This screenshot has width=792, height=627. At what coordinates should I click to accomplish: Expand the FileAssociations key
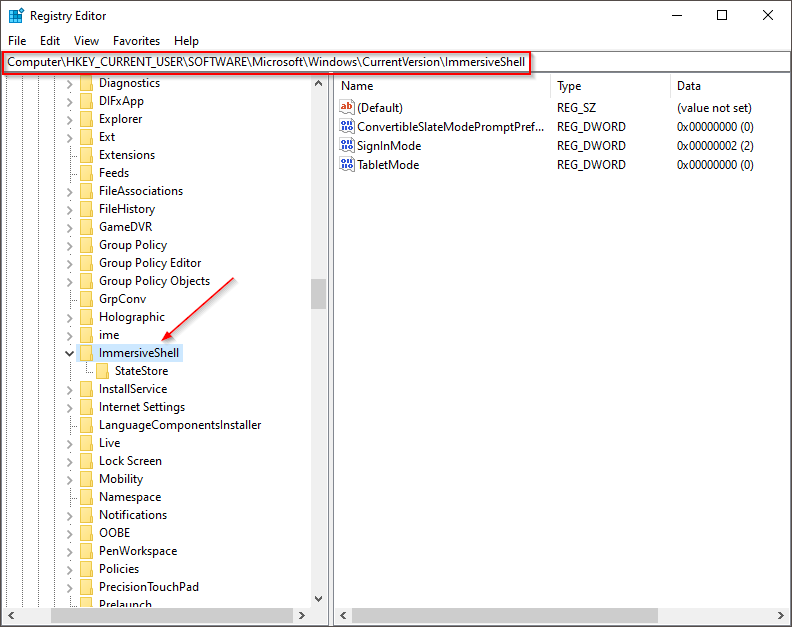(70, 191)
